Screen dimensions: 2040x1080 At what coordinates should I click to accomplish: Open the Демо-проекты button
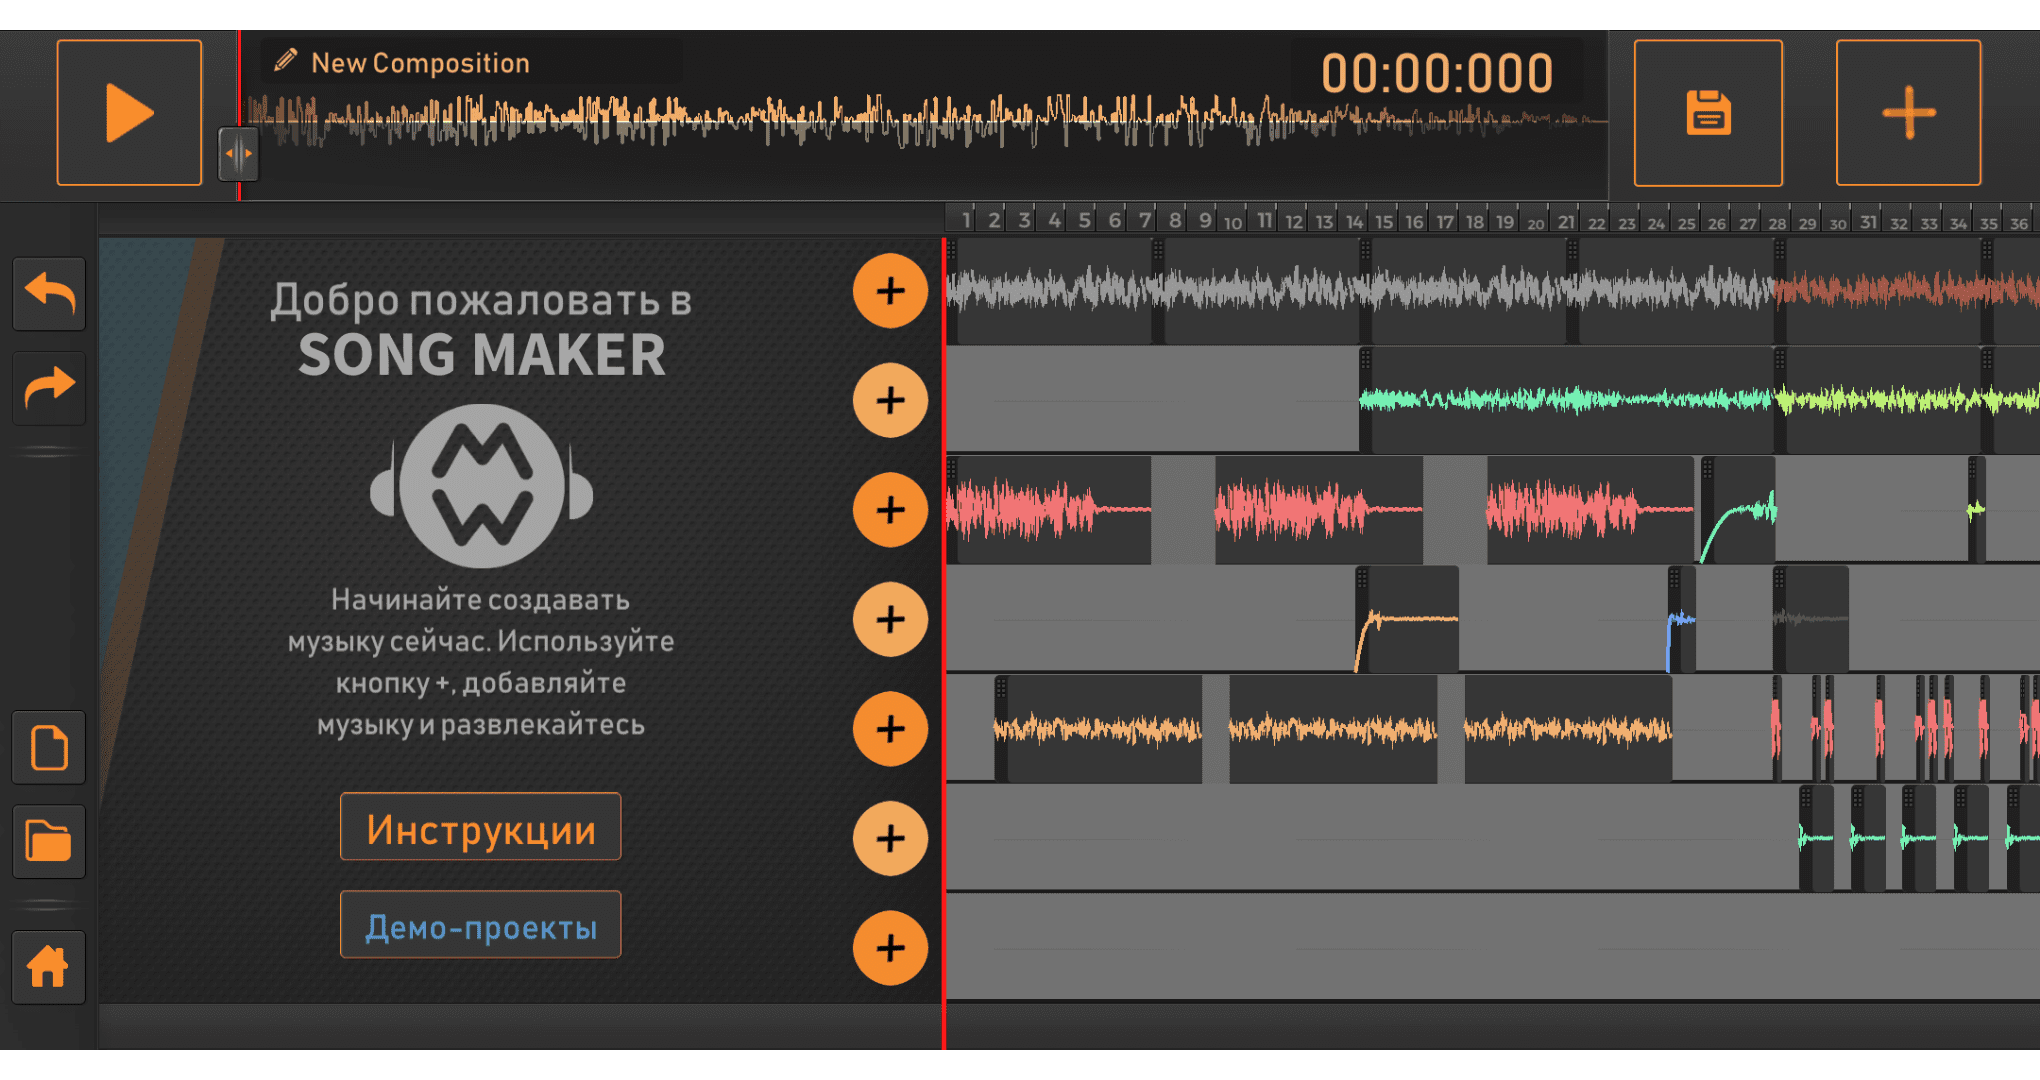480,925
